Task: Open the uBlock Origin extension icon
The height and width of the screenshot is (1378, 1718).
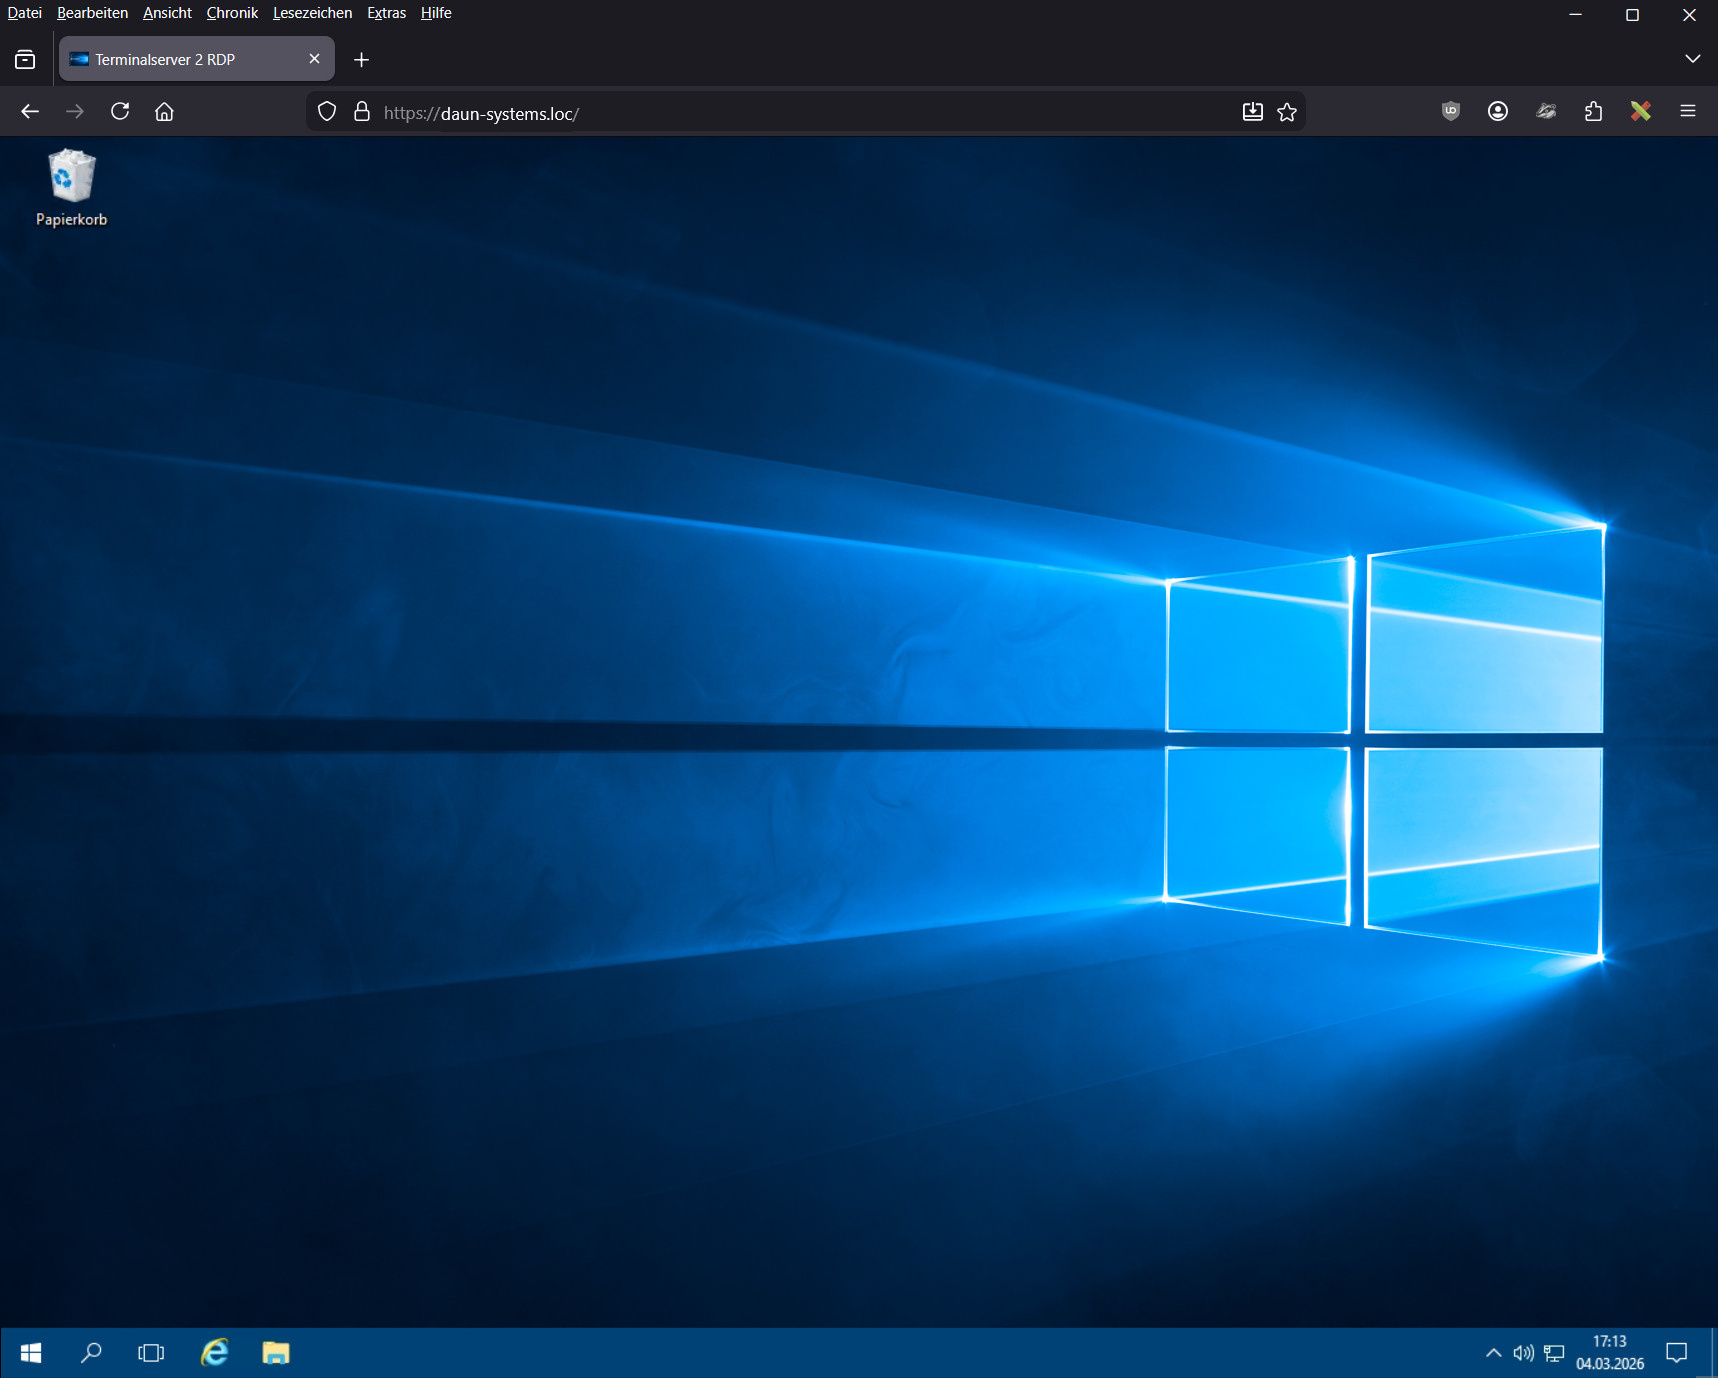Action: [x=1450, y=112]
